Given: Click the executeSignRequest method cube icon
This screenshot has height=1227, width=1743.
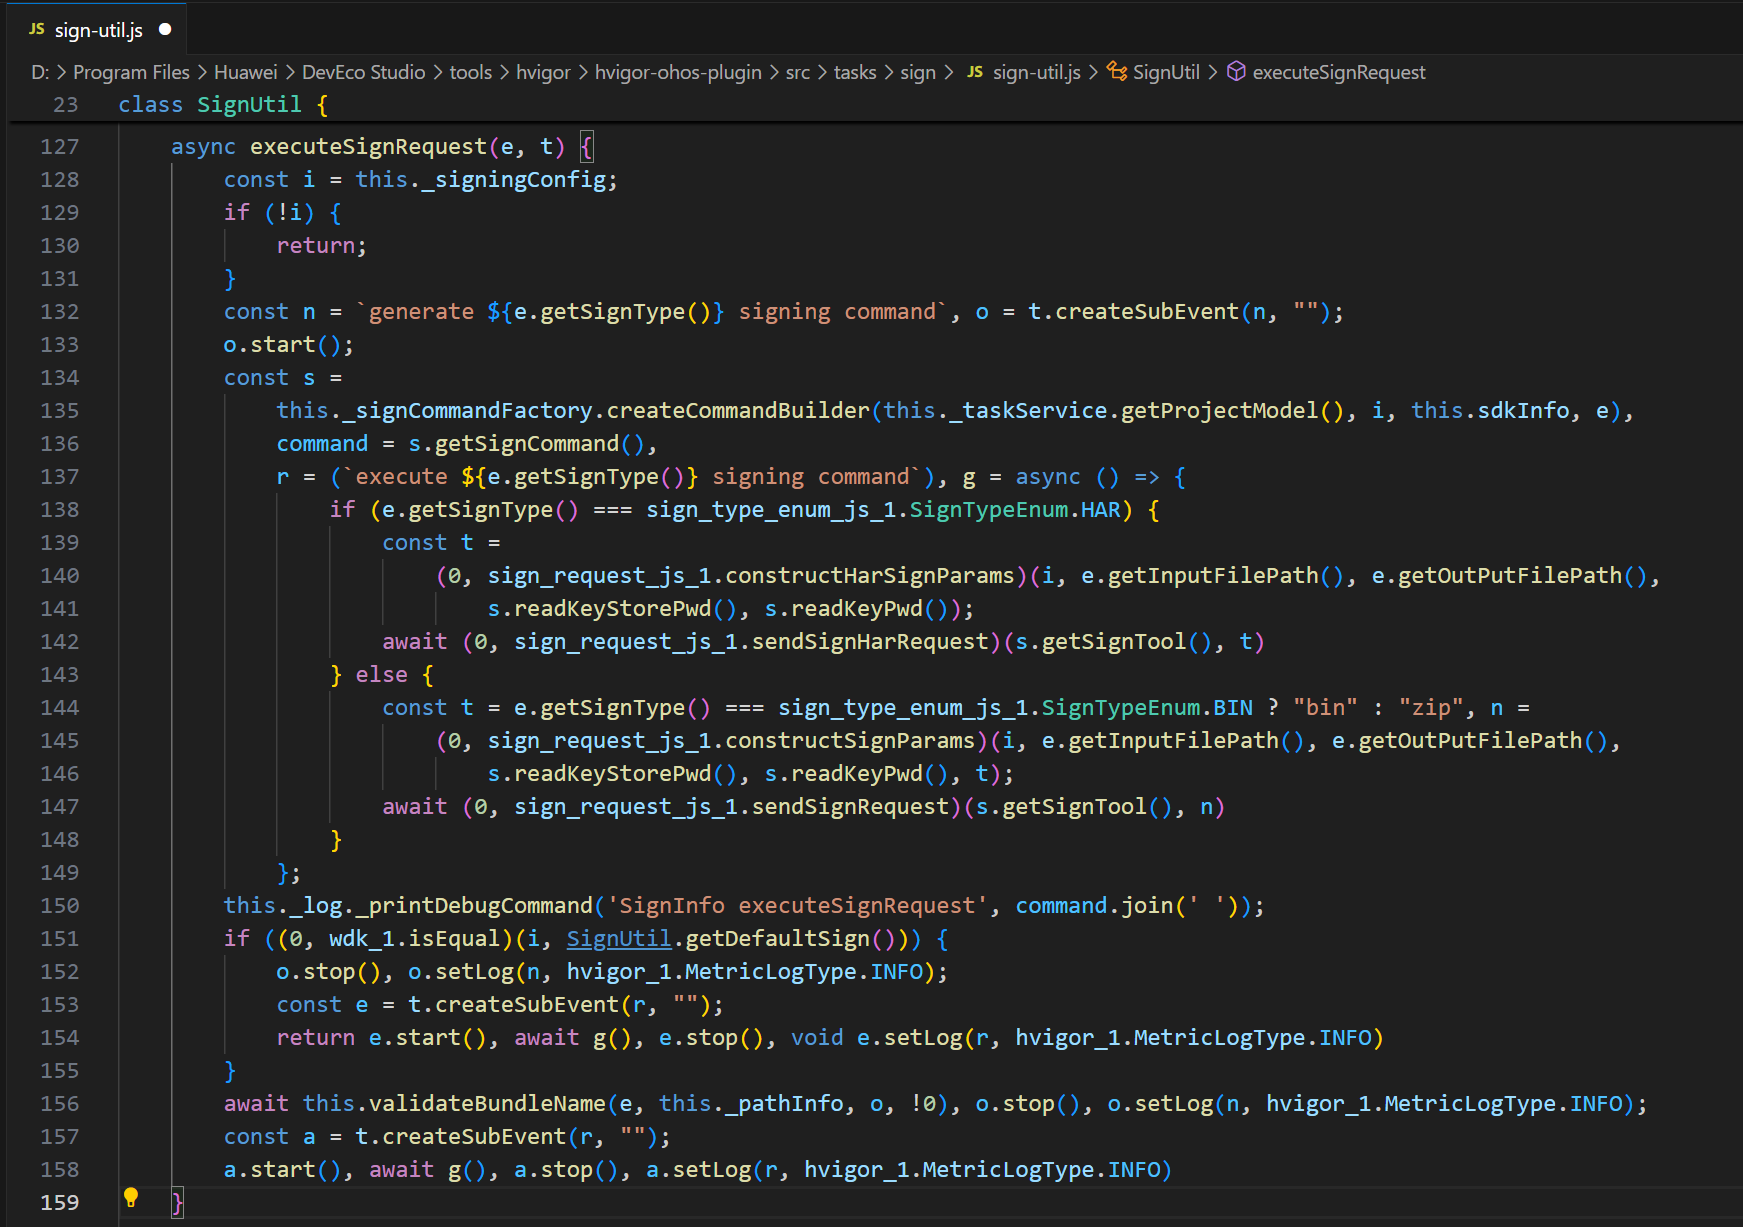Looking at the screenshot, I should pyautogui.click(x=1236, y=72).
